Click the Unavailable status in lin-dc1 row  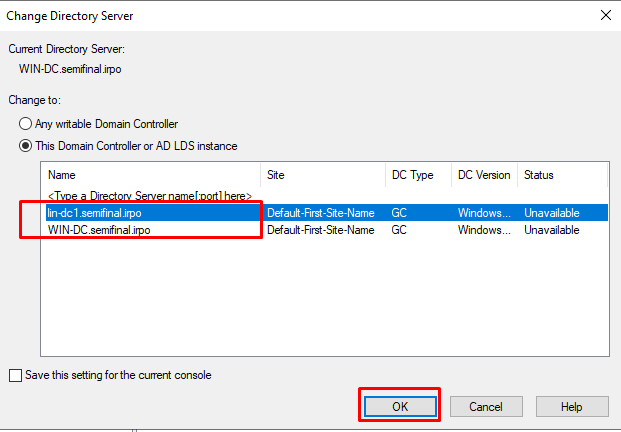pyautogui.click(x=551, y=213)
